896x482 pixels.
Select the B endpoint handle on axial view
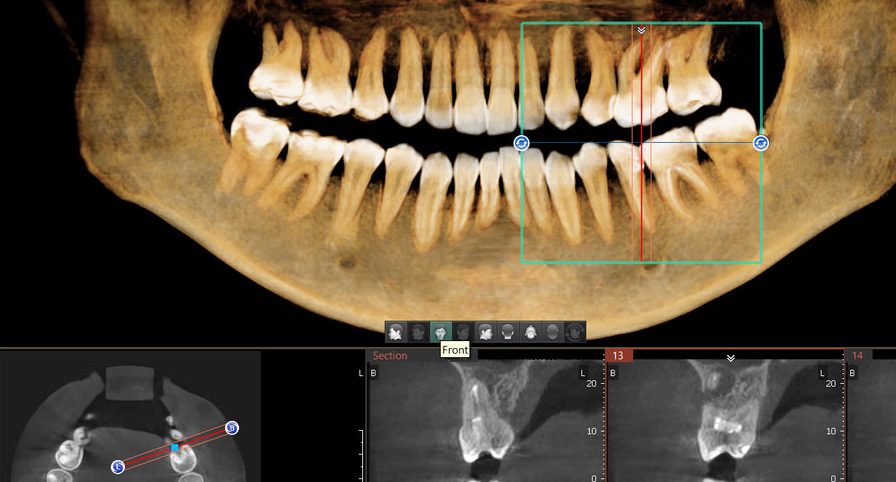click(x=231, y=428)
